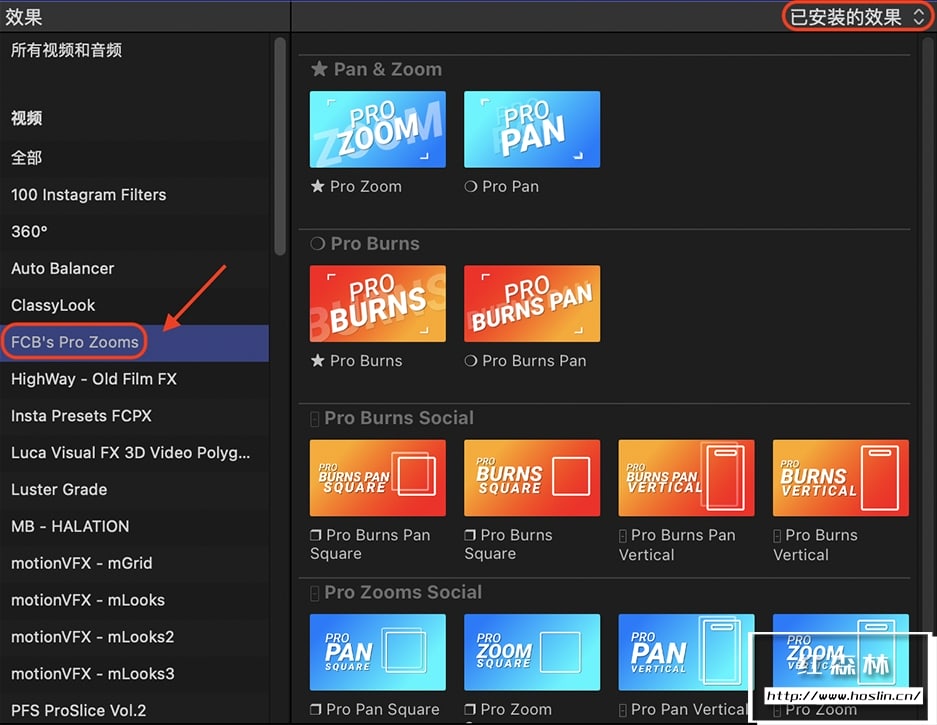Click the 效果 panel title
This screenshot has height=725, width=937.
point(24,17)
